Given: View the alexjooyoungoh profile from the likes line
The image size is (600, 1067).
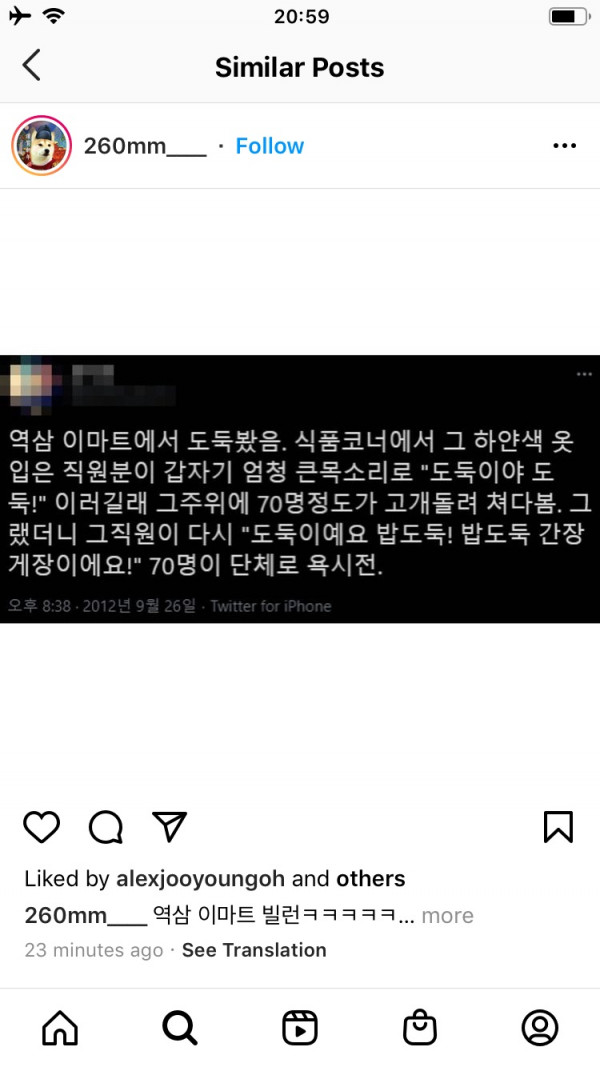Looking at the screenshot, I should (200, 879).
